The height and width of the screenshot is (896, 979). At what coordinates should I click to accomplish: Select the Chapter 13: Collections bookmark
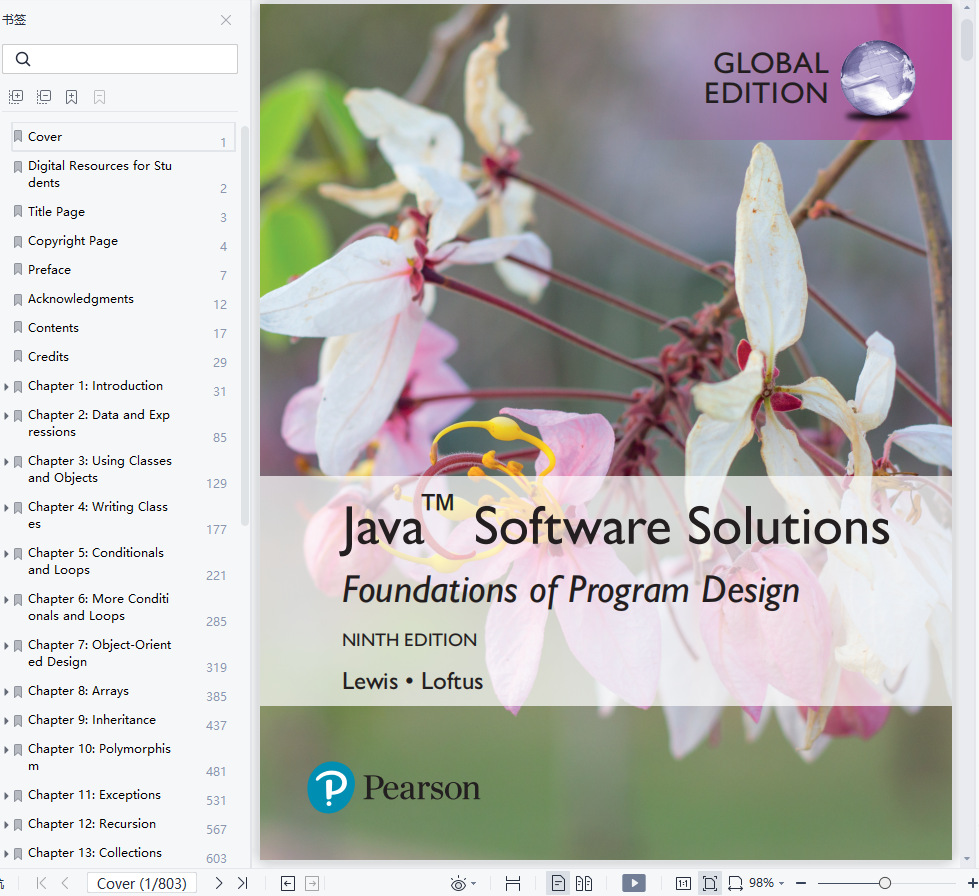coord(123,853)
